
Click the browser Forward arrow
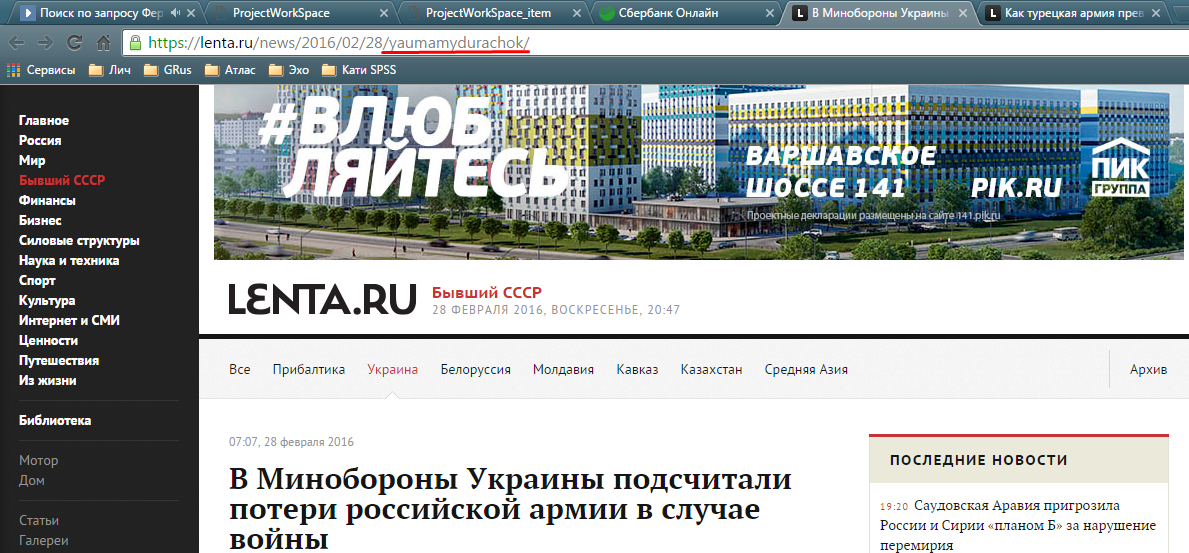pyautogui.click(x=45, y=44)
